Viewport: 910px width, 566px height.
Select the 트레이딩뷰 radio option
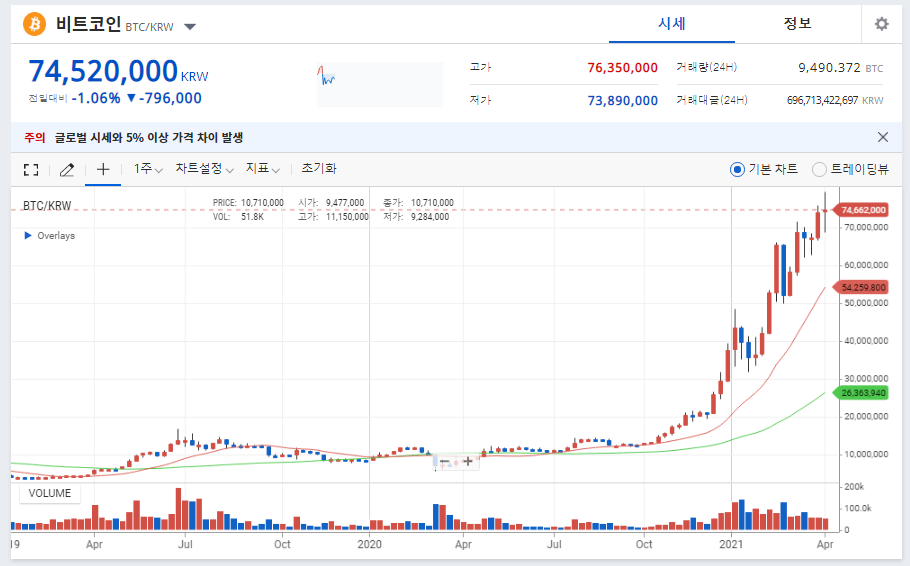[x=819, y=170]
